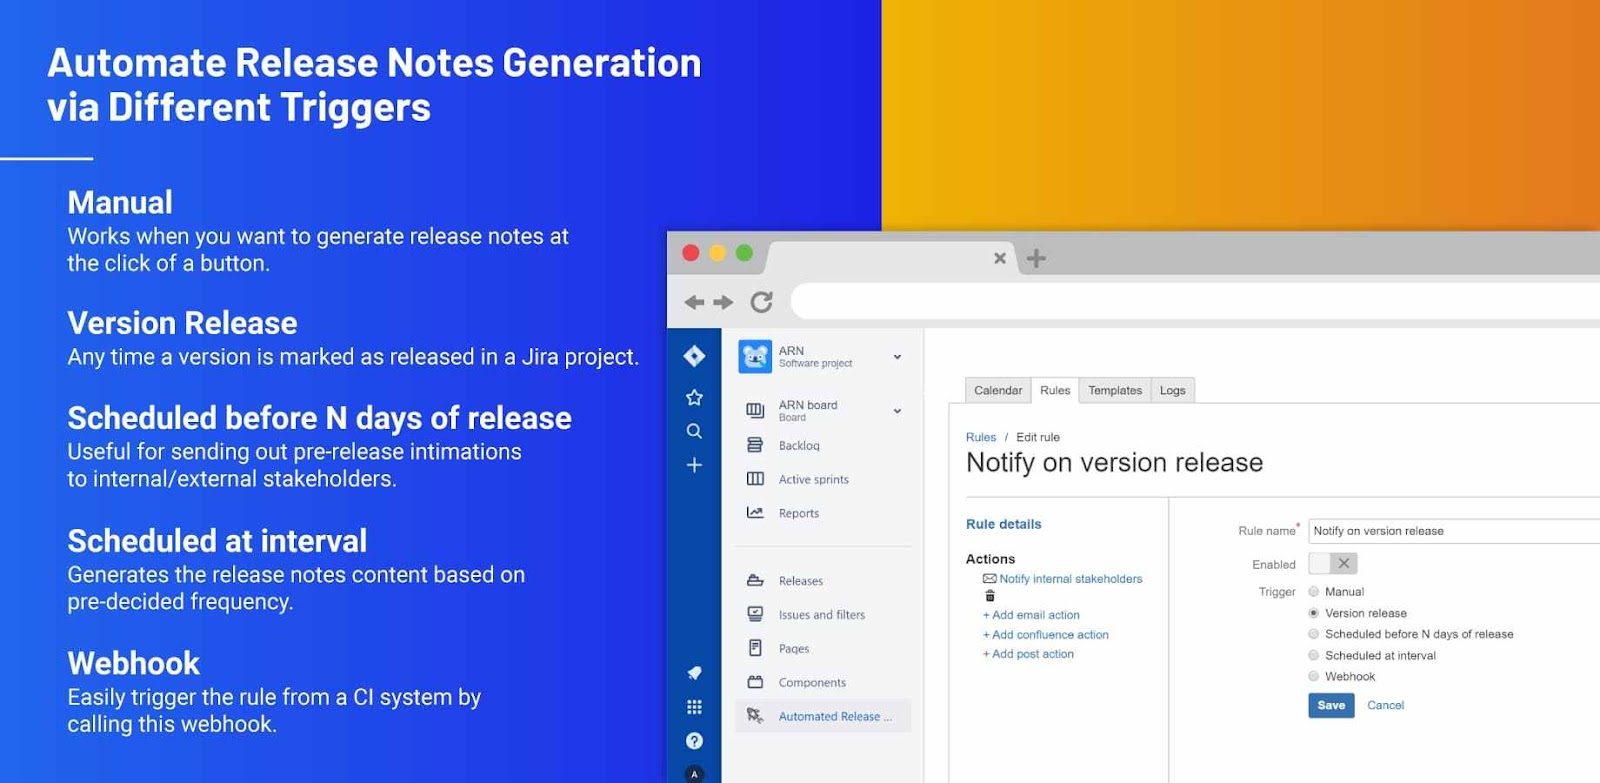
Task: Click the ARN board icon
Action: (755, 410)
